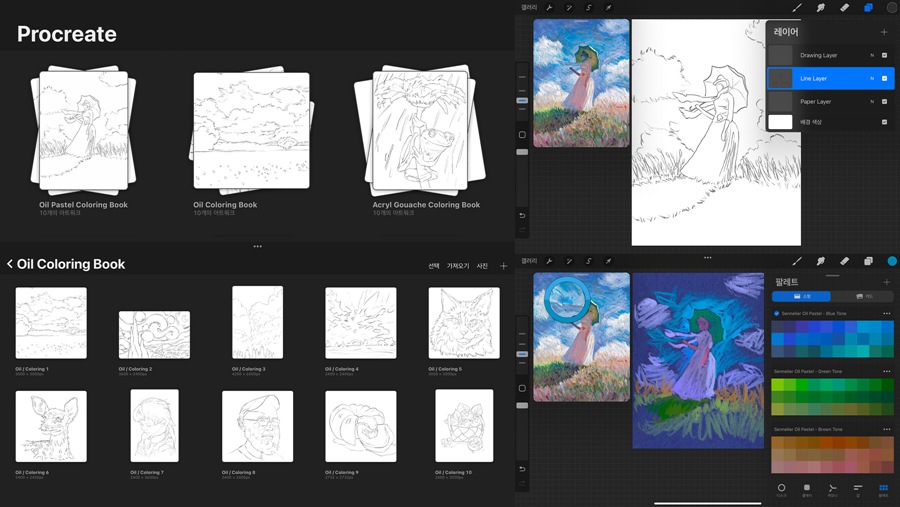Image resolution: width=900 pixels, height=507 pixels.
Task: Open the Layers icon in bottom canvas toolbar
Action: [868, 261]
